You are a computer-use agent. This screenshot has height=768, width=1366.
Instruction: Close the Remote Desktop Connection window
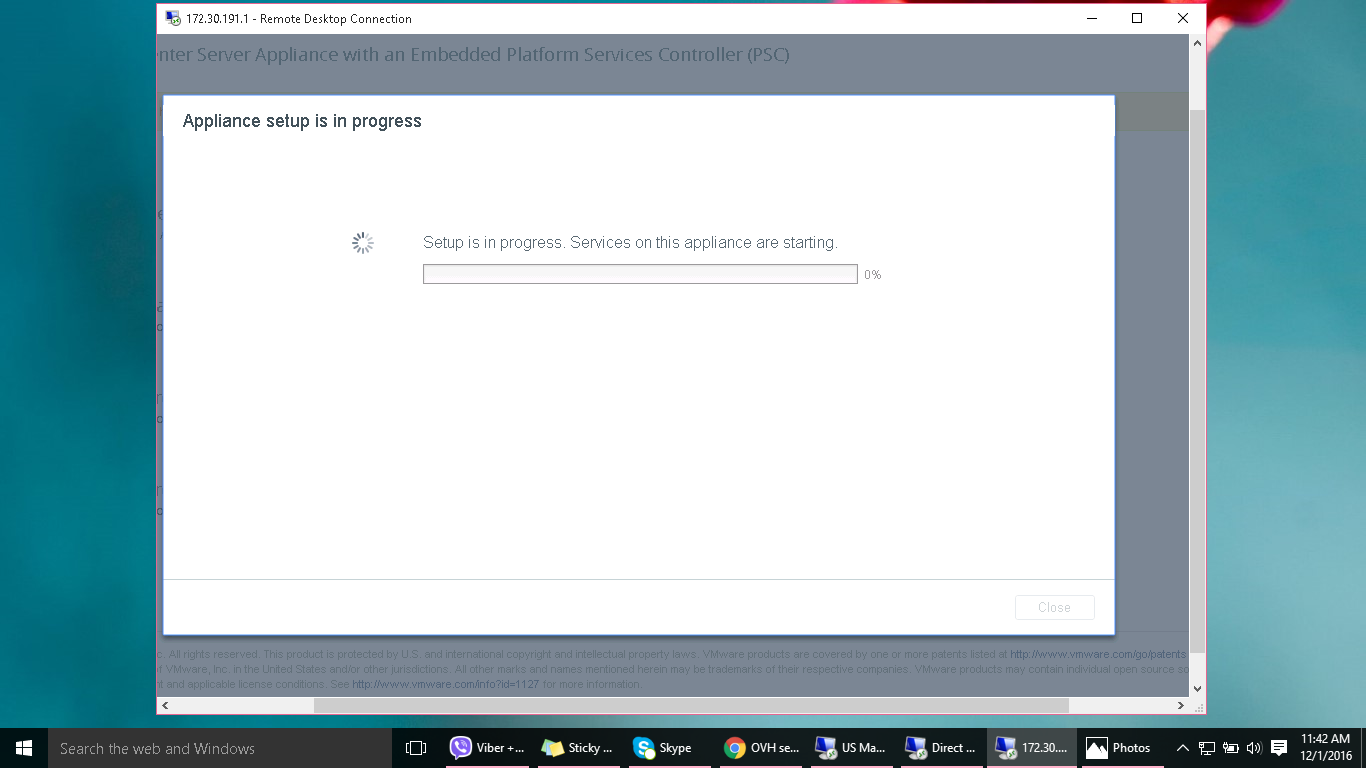coord(1183,18)
